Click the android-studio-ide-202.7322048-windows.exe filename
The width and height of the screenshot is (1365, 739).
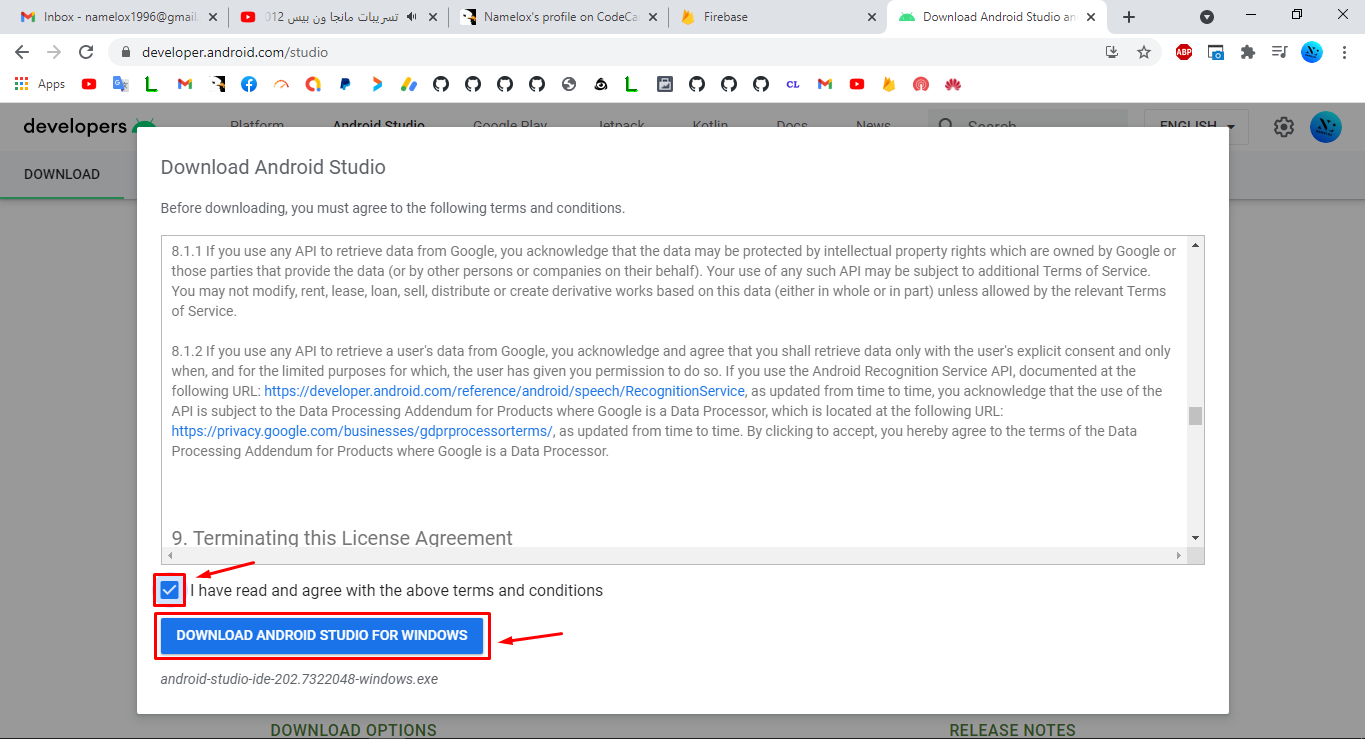pos(299,679)
